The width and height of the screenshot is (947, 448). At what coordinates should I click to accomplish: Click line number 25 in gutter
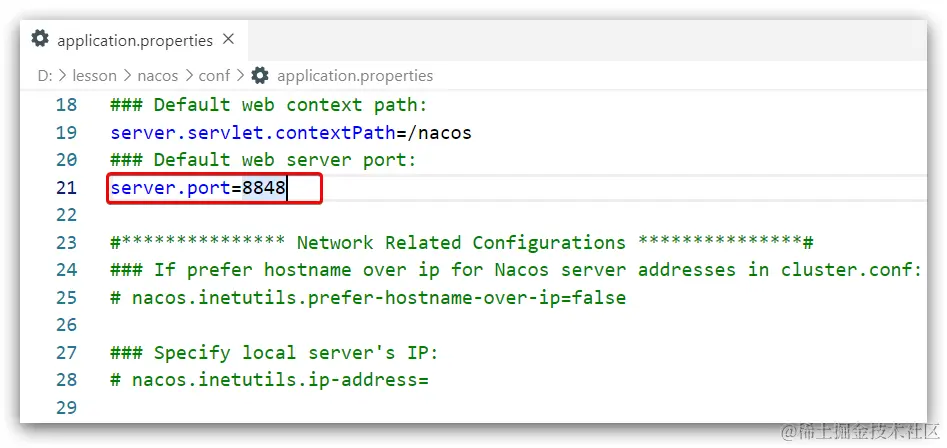pos(66,298)
